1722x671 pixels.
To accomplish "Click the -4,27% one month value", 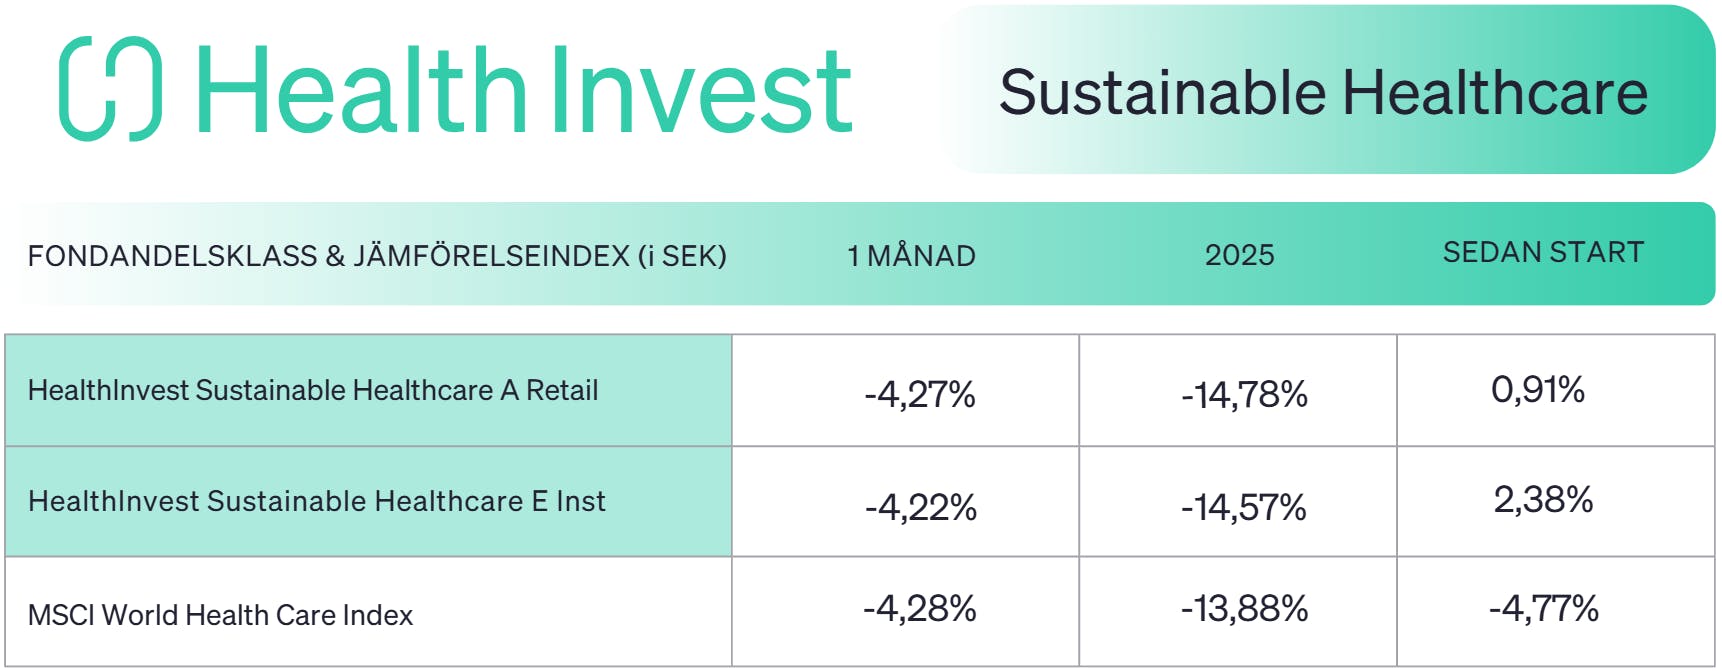I will coord(920,394).
